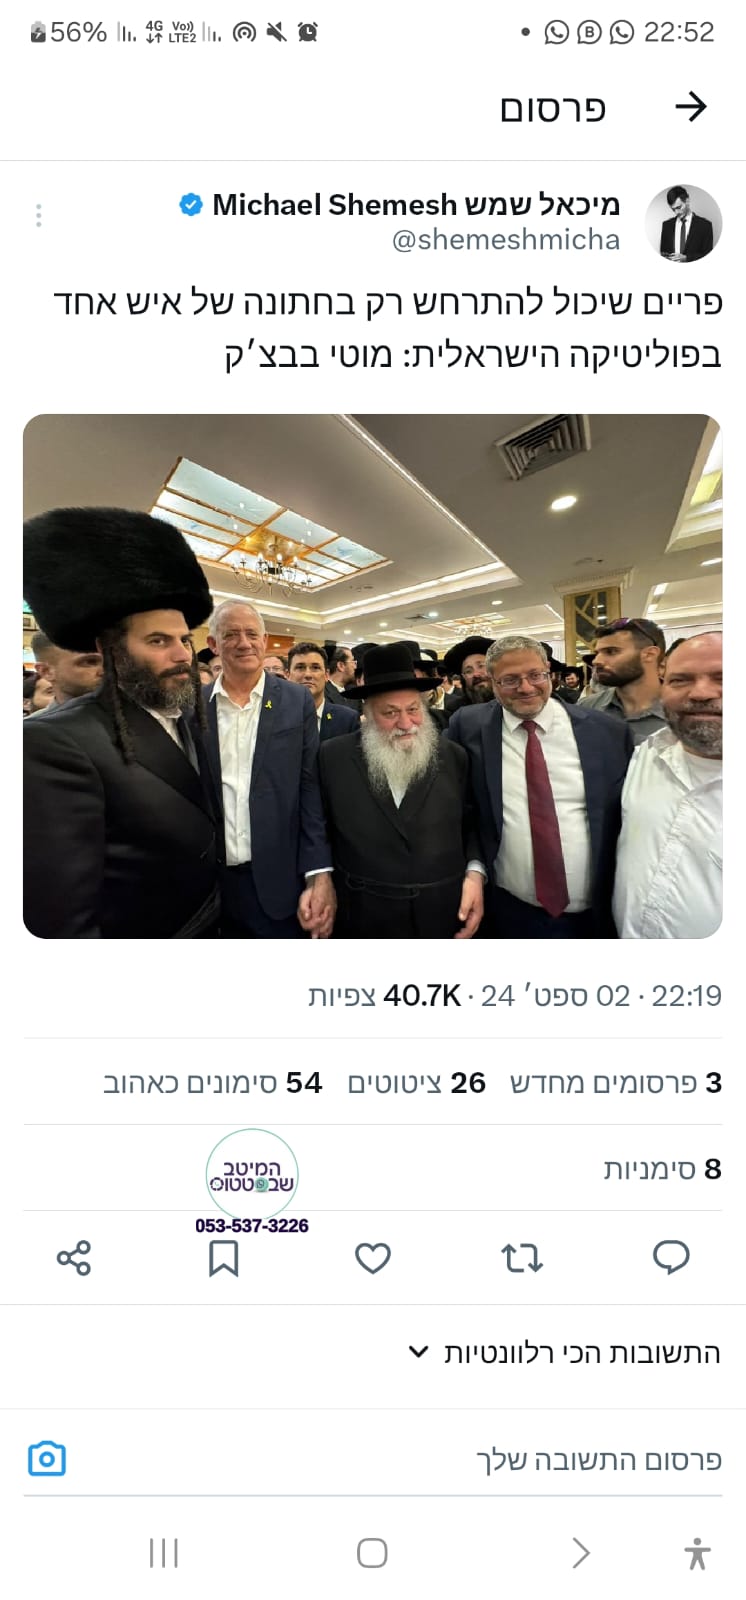This screenshot has width=746, height=1600.
Task: Open Michael Shemesh's profile picture
Action: (683, 222)
